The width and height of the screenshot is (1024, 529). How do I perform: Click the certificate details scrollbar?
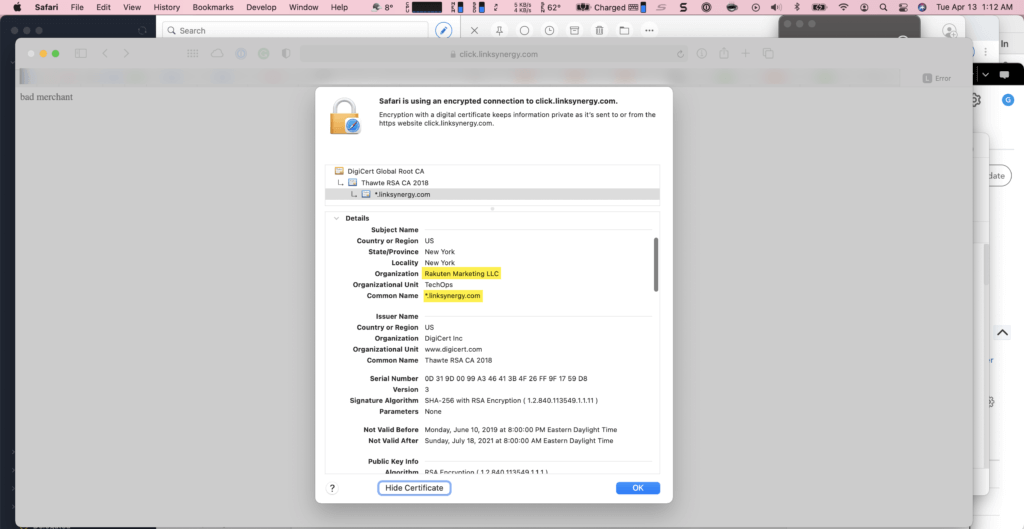click(x=656, y=264)
